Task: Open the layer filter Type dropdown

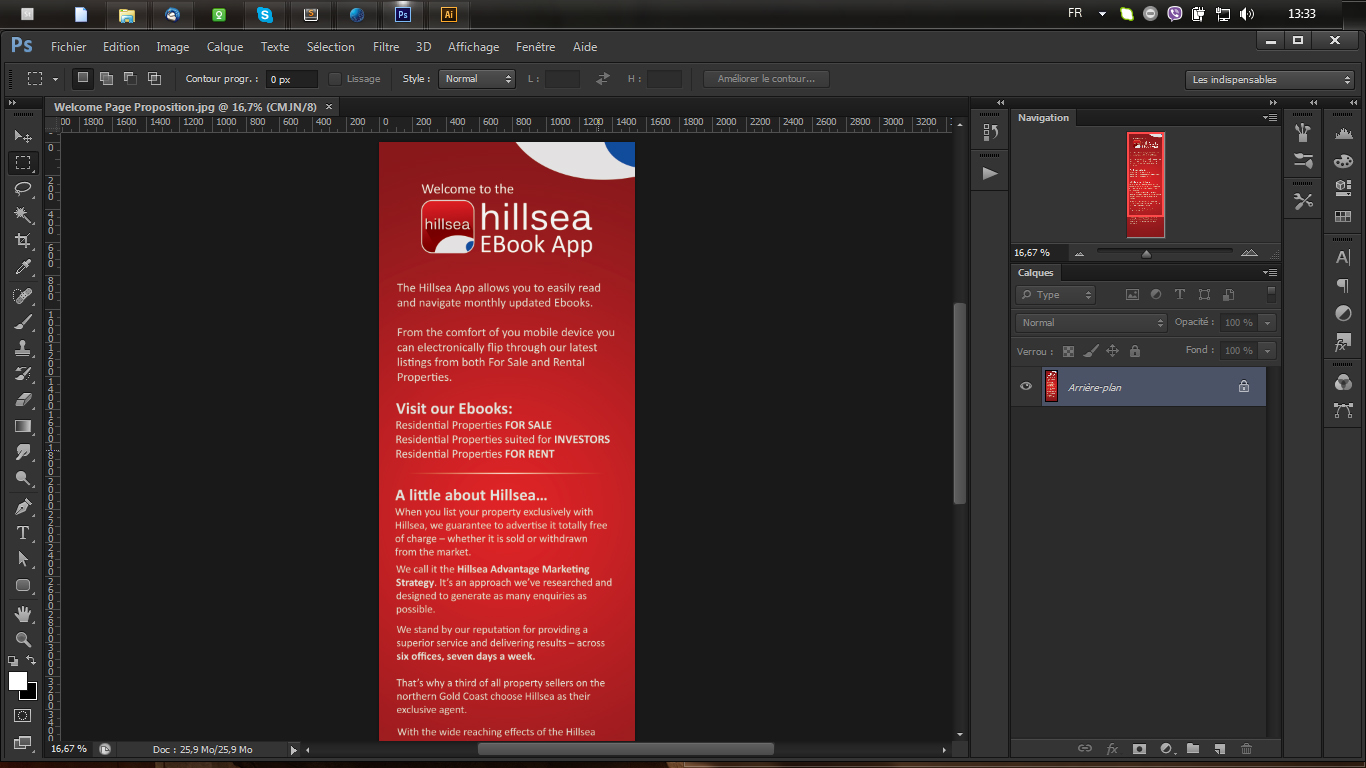Action: tap(1056, 295)
